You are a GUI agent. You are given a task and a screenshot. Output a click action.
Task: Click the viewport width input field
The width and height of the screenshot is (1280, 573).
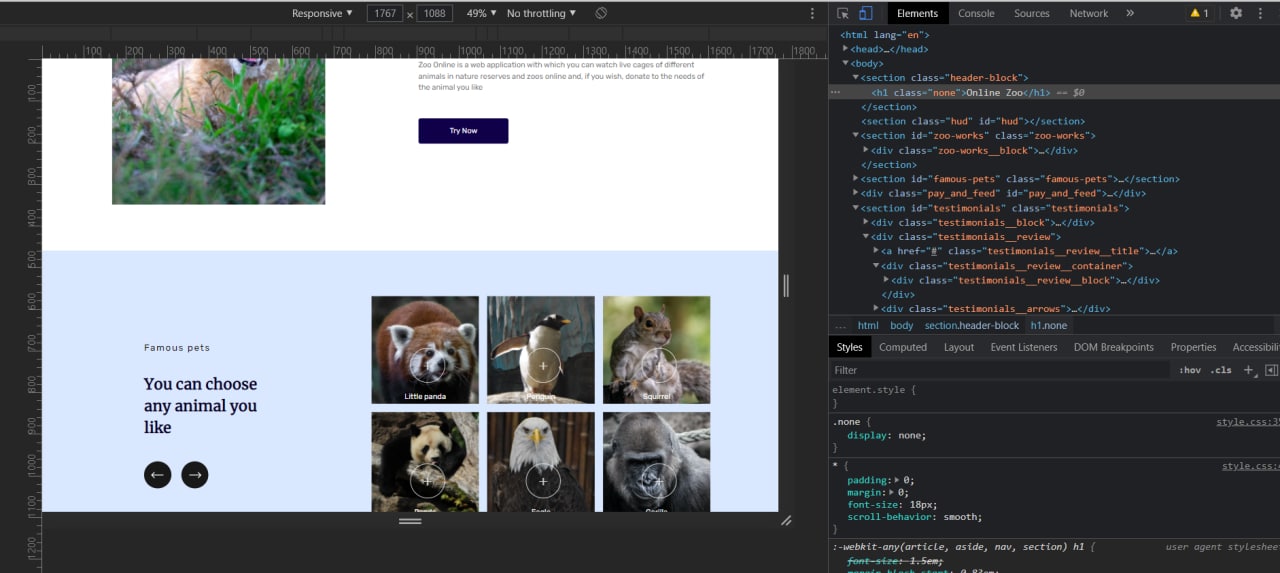tap(384, 13)
